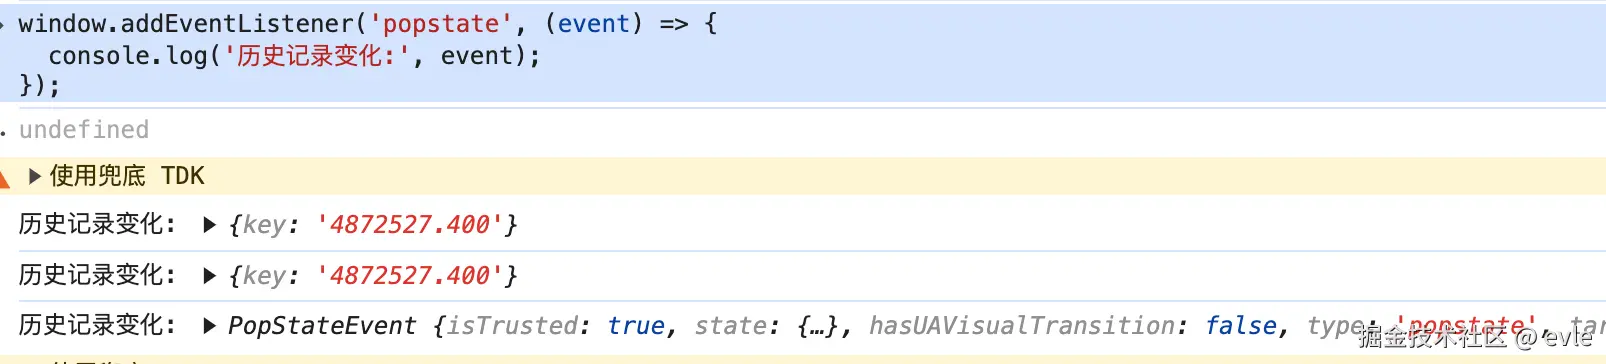Click the key value in second log entry

[403, 276]
